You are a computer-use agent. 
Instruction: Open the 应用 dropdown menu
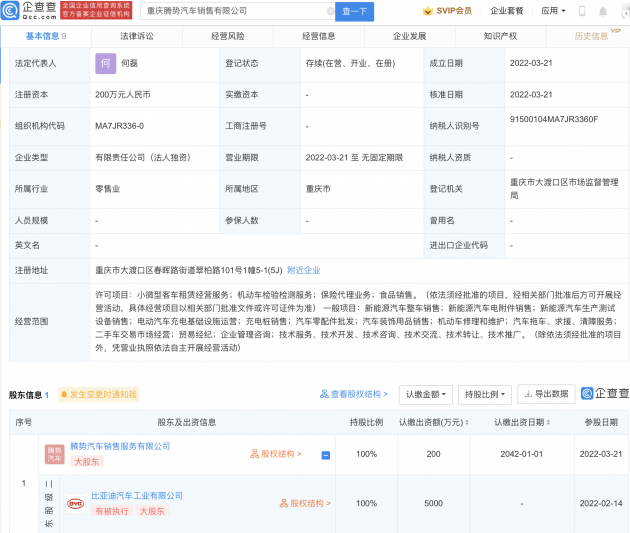[553, 11]
